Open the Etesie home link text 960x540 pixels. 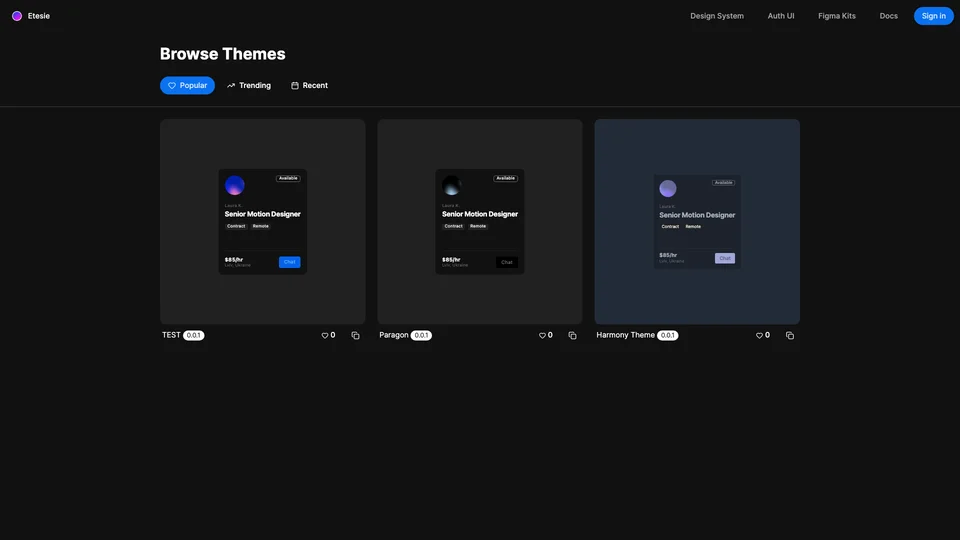(39, 16)
